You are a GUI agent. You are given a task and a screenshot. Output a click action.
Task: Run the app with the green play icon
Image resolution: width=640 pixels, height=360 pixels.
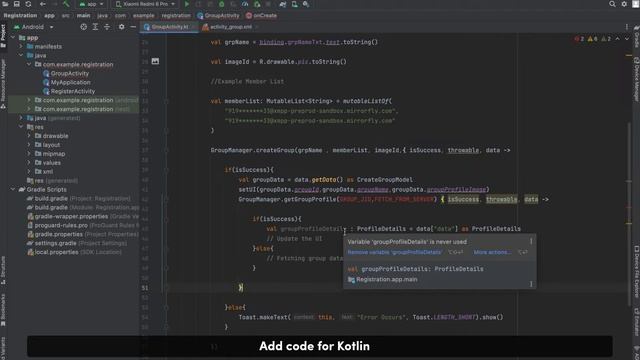[187, 4]
